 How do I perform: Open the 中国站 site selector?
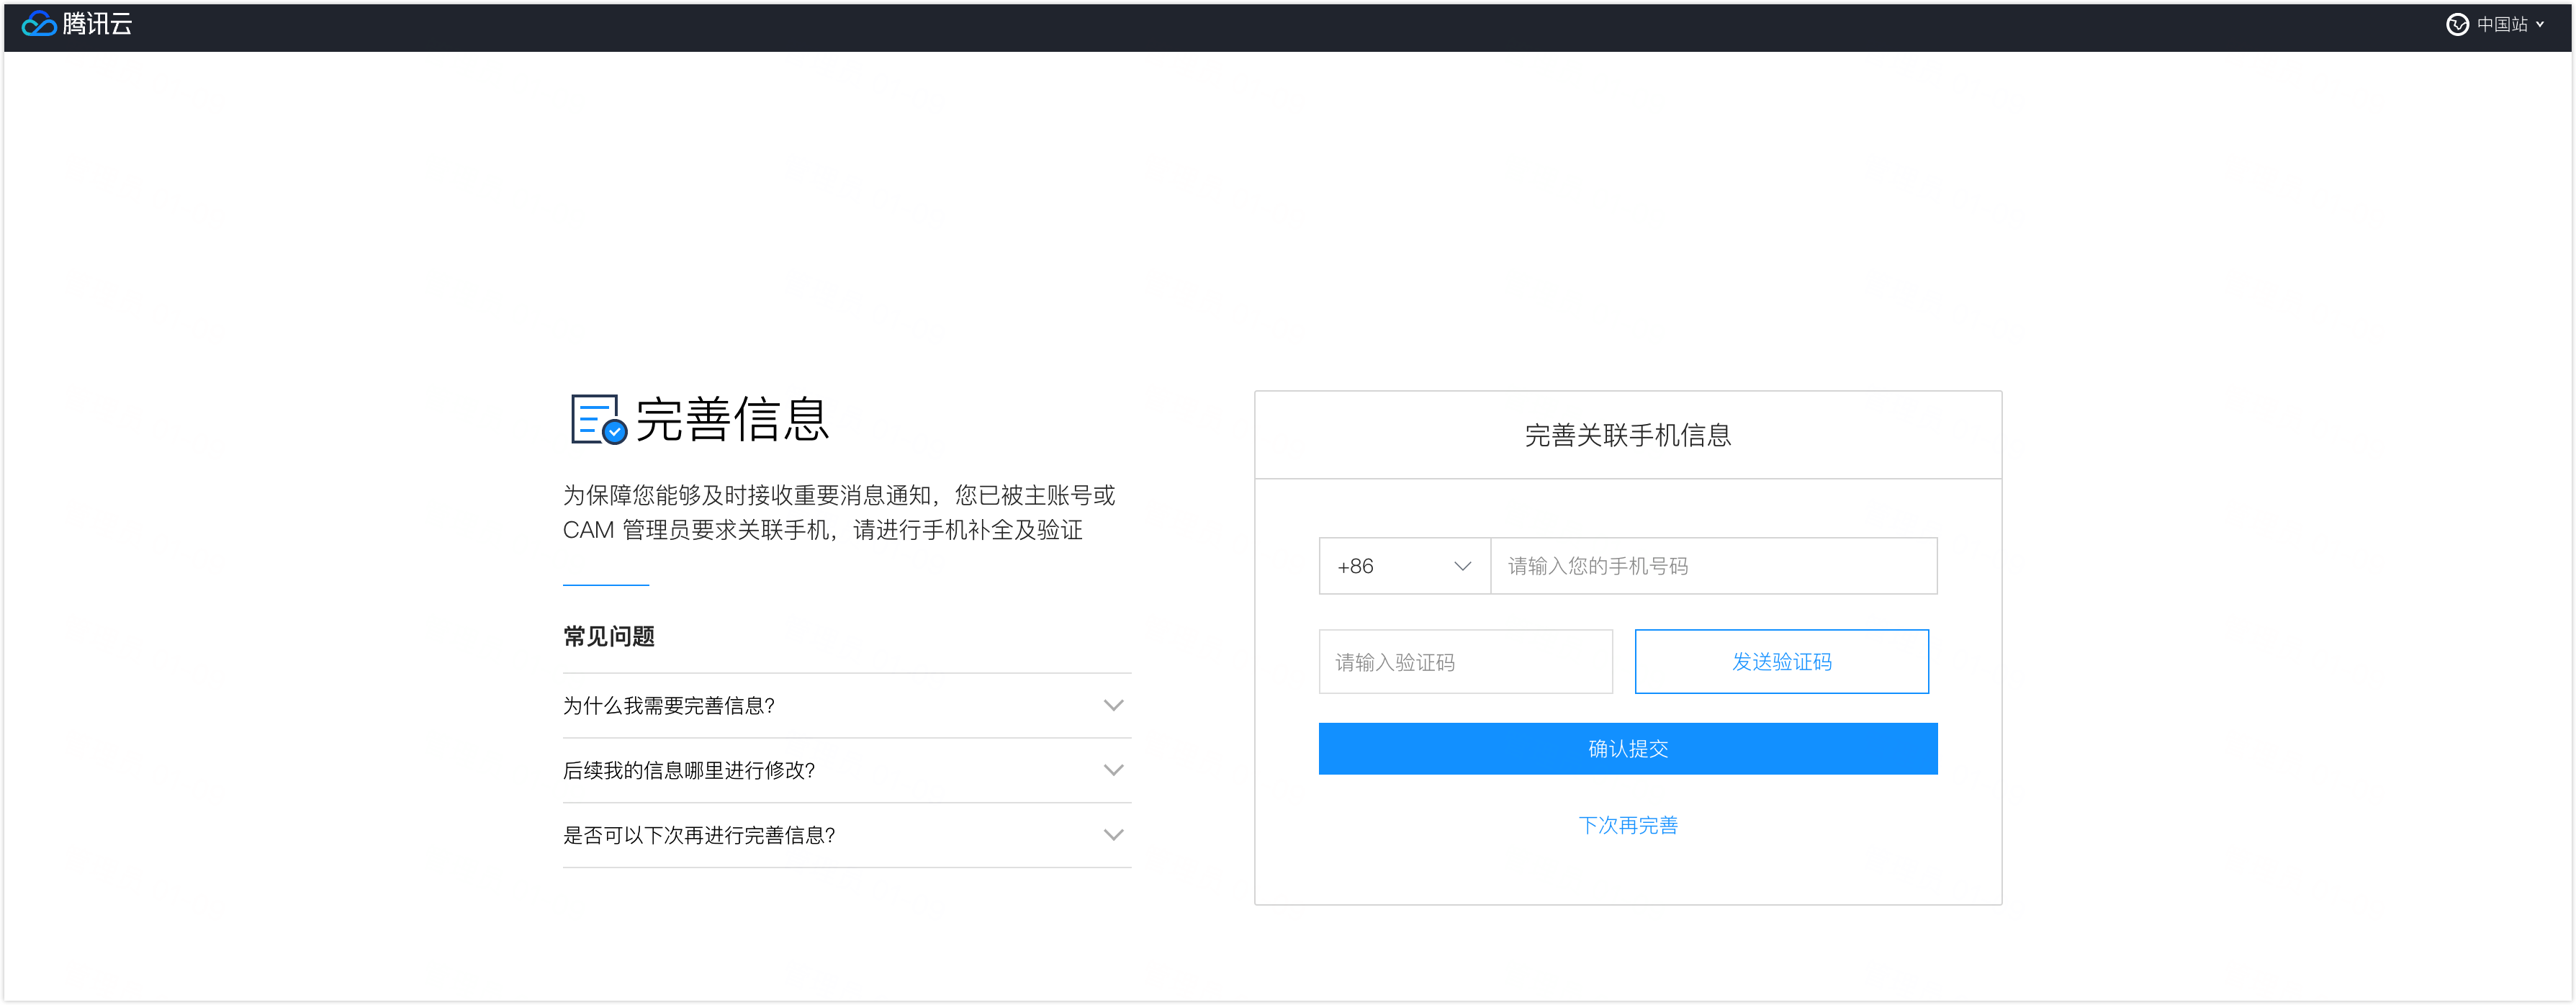[2494, 24]
